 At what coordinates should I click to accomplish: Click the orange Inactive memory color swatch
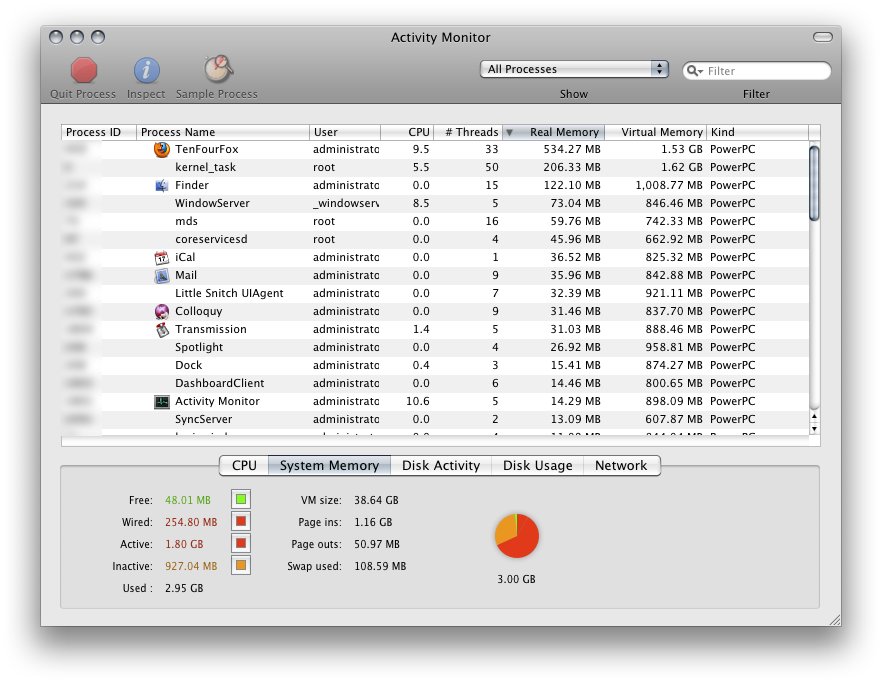pos(241,565)
